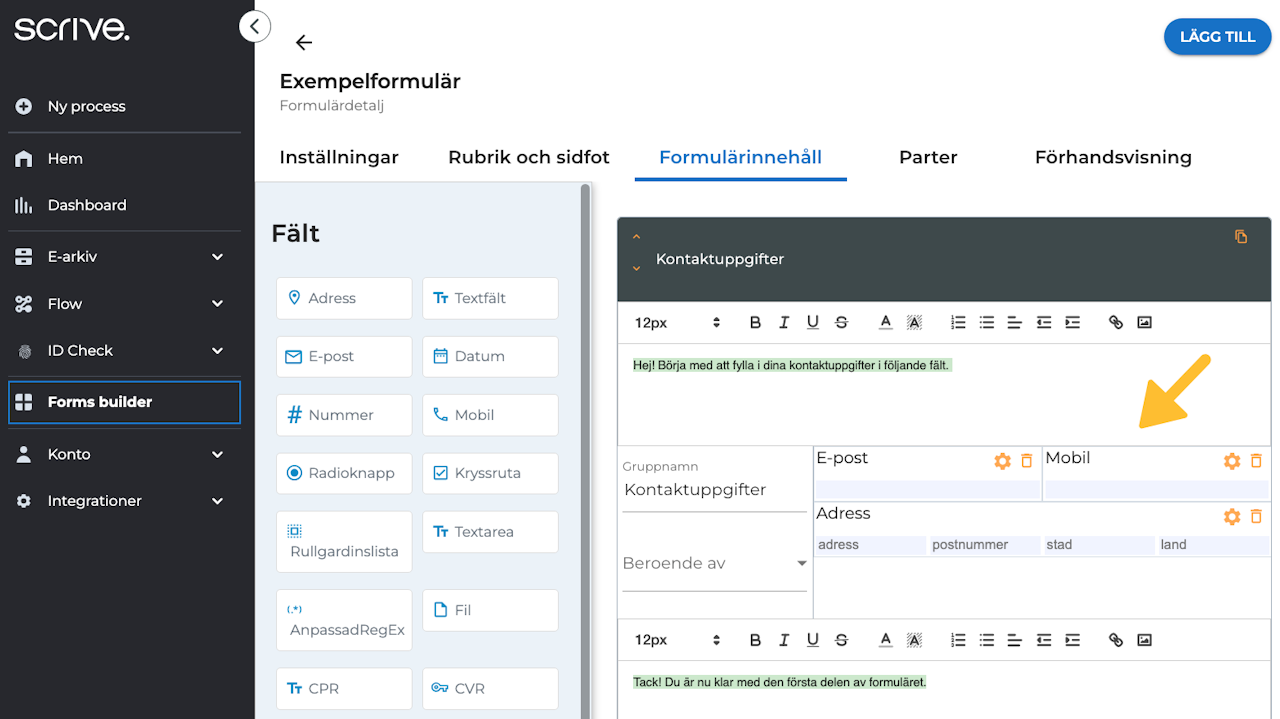The height and width of the screenshot is (719, 1280).
Task: Open settings gear for the Adress field
Action: pyautogui.click(x=1232, y=517)
